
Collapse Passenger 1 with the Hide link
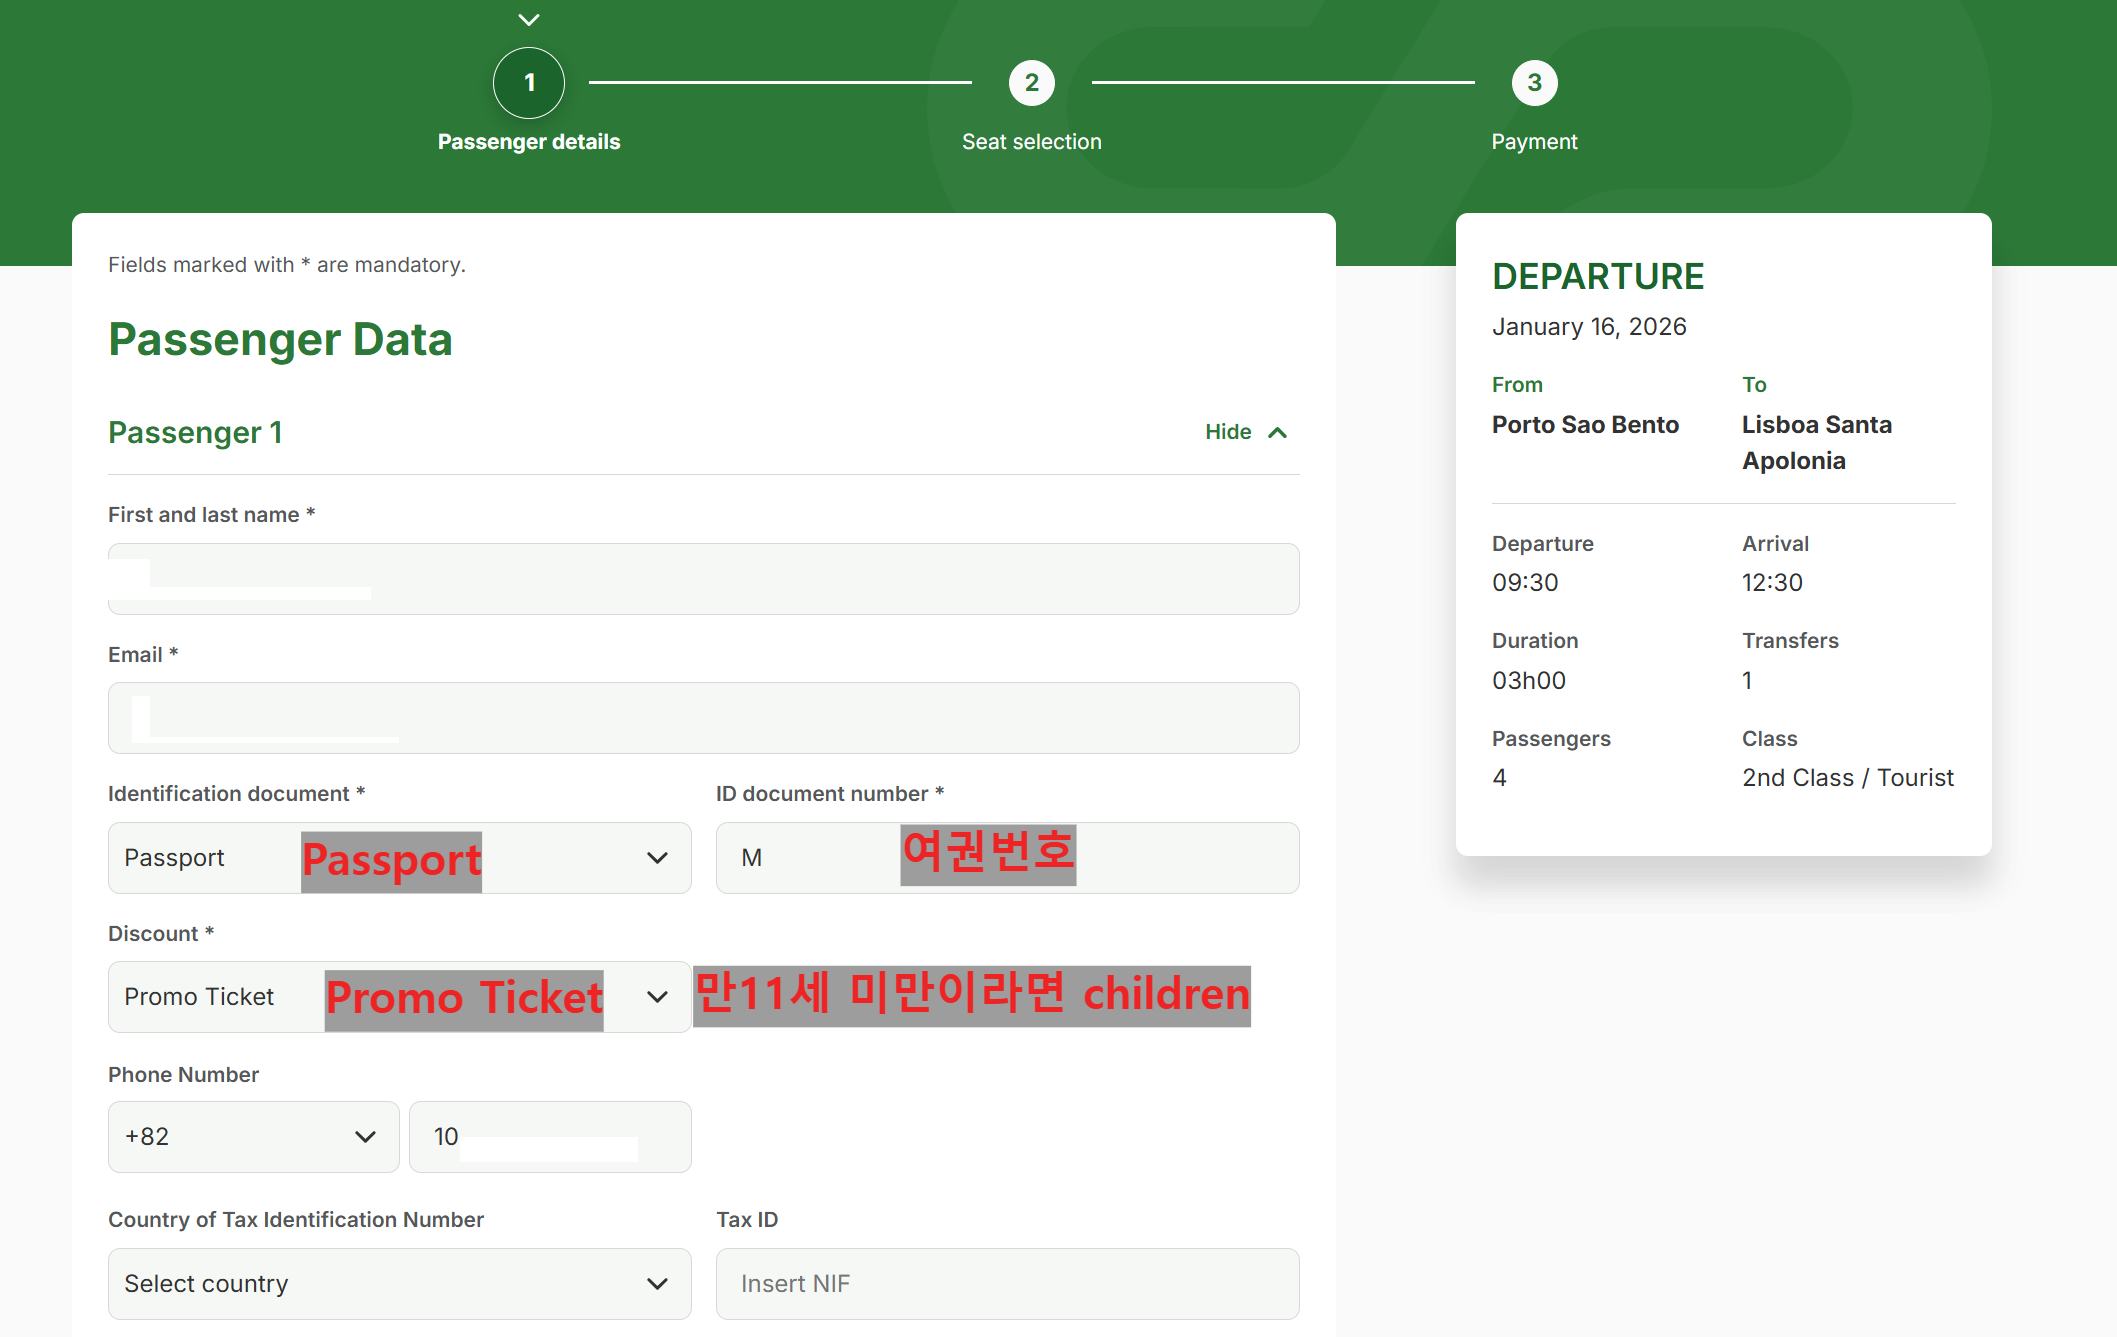coord(1228,432)
